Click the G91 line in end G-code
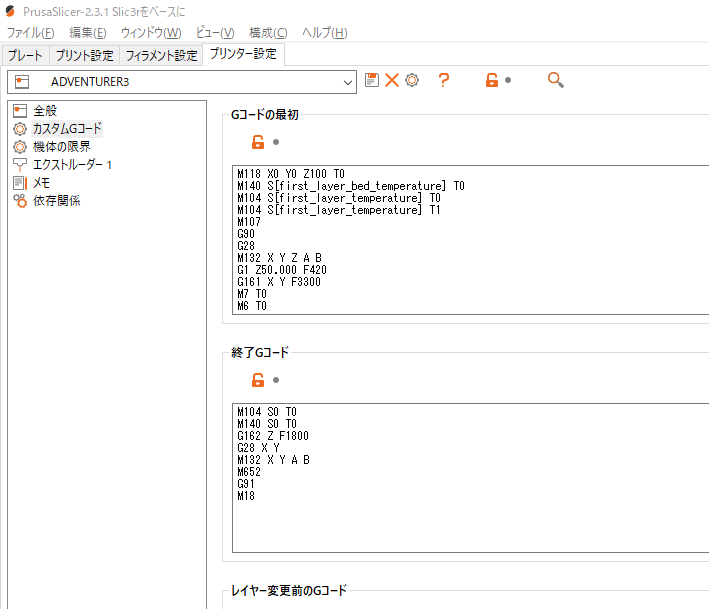Screen dimensions: 709x609 click(x=246, y=484)
